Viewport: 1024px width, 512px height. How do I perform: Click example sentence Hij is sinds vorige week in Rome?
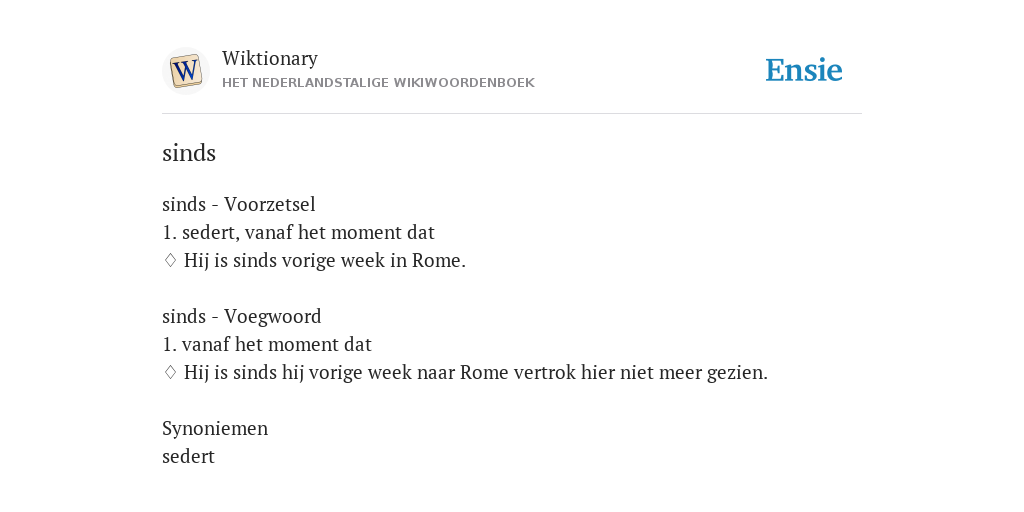[325, 261]
